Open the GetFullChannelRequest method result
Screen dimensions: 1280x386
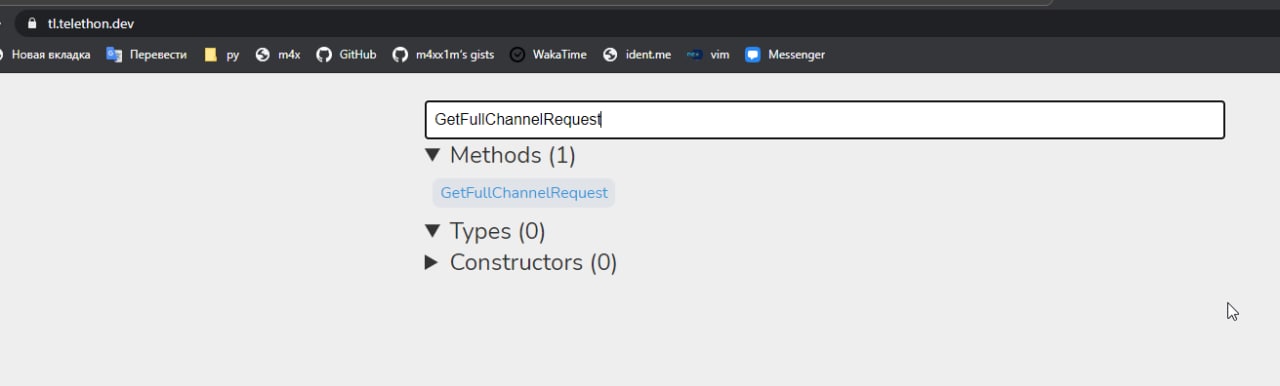[524, 193]
